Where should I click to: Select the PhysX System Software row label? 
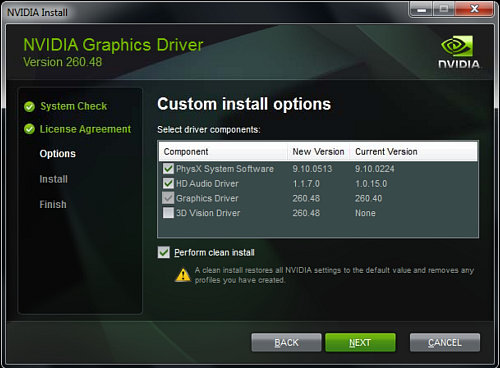point(225,169)
